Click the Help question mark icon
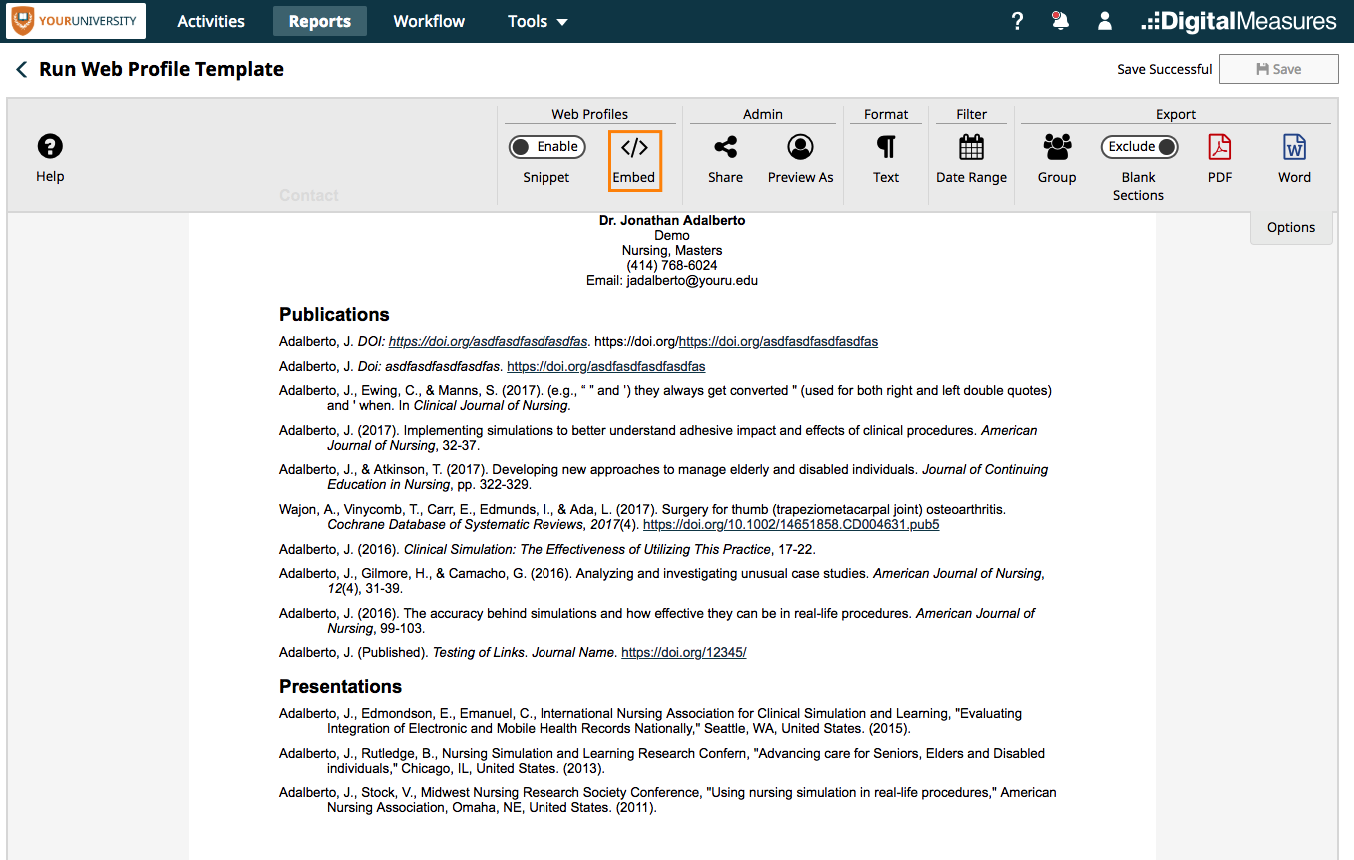1354x860 pixels. pyautogui.click(x=49, y=144)
